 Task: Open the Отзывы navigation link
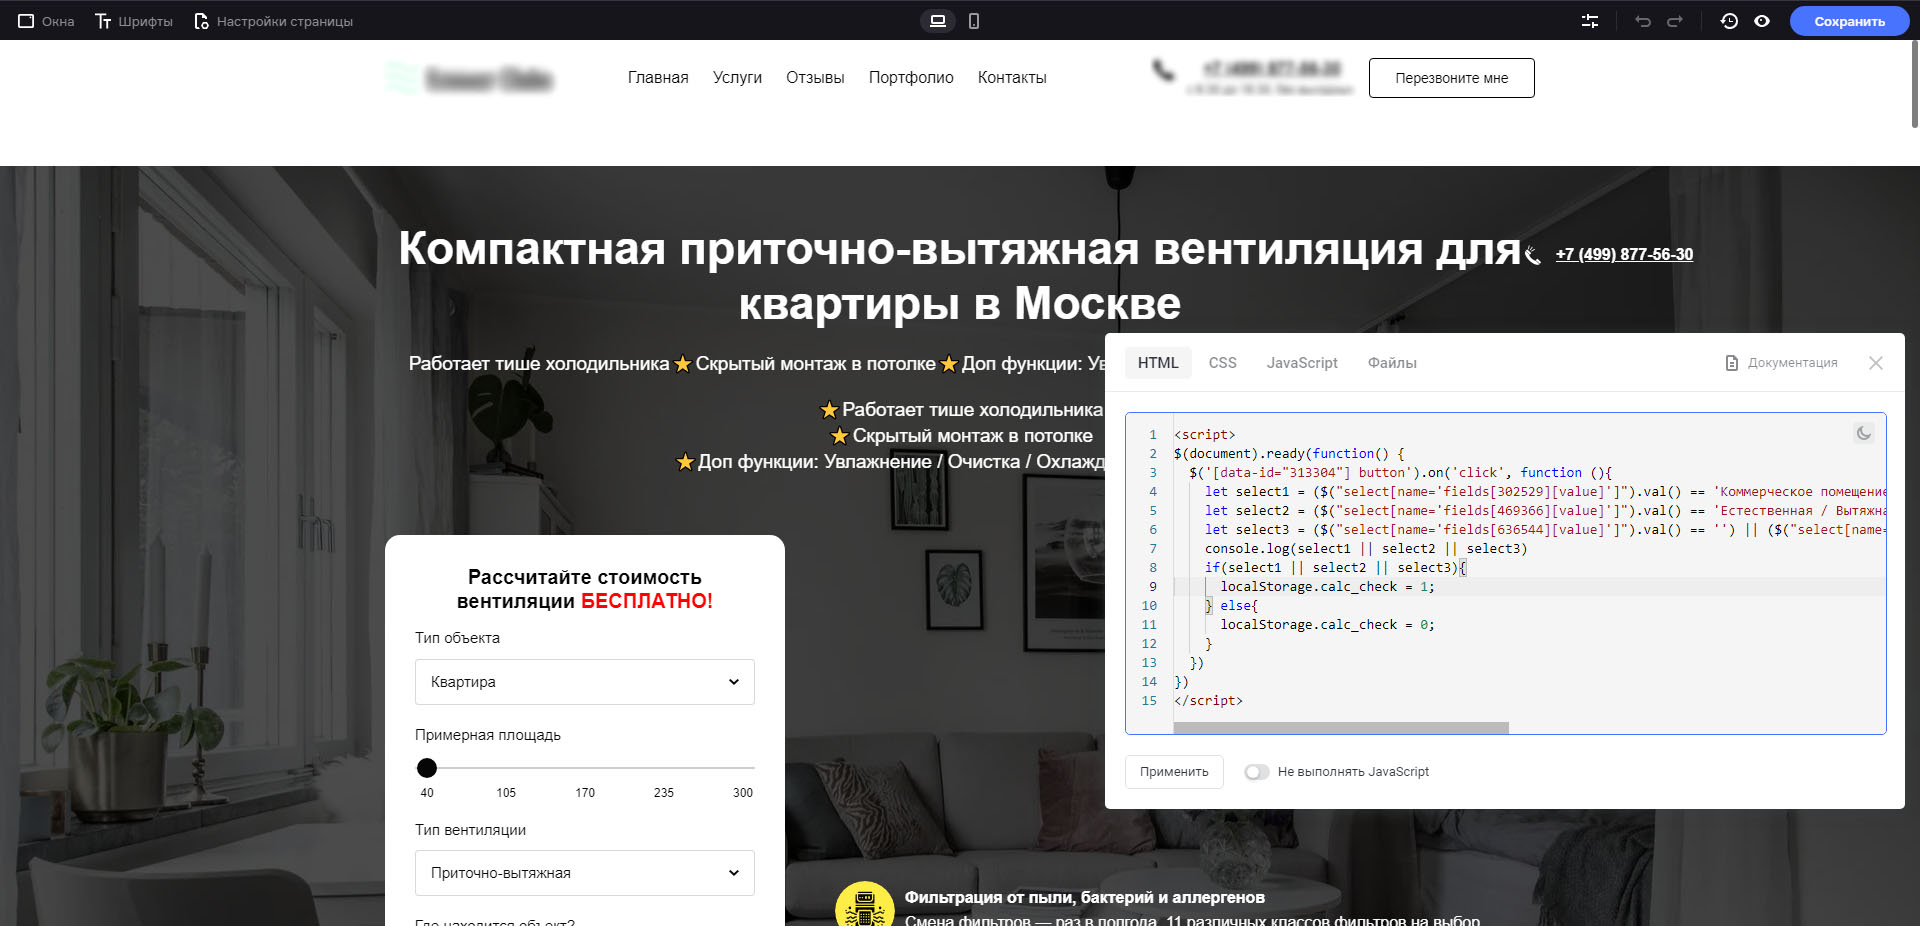[x=815, y=78]
